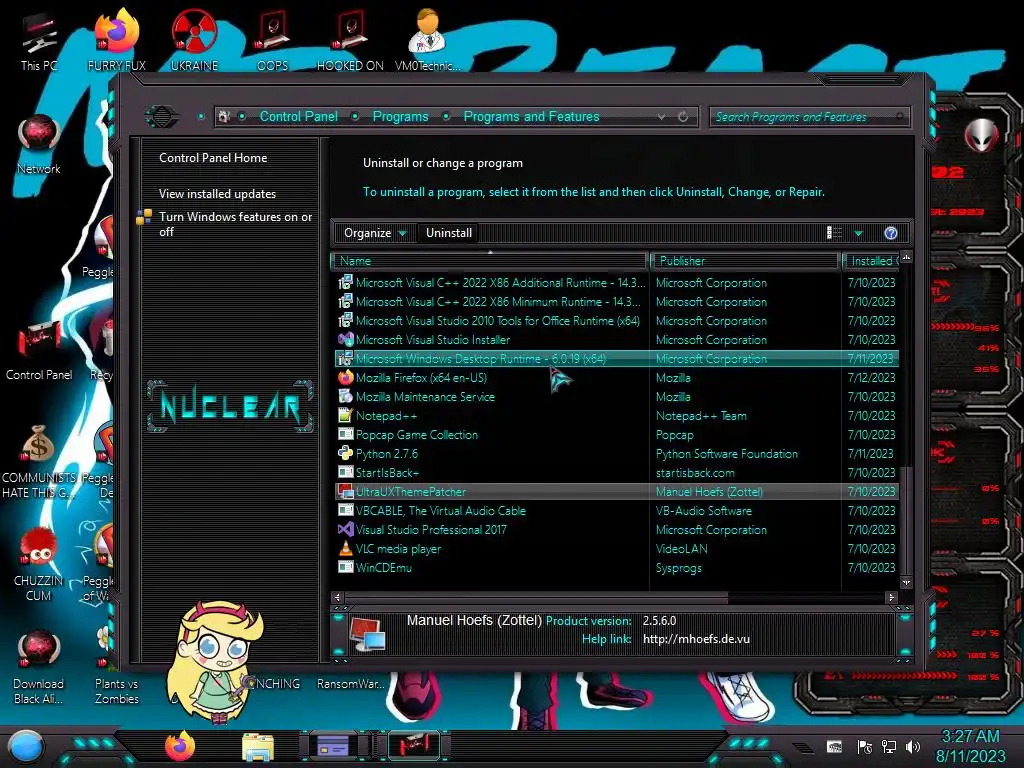
Task: Select Python 2.7.6 row
Action: (x=616, y=453)
